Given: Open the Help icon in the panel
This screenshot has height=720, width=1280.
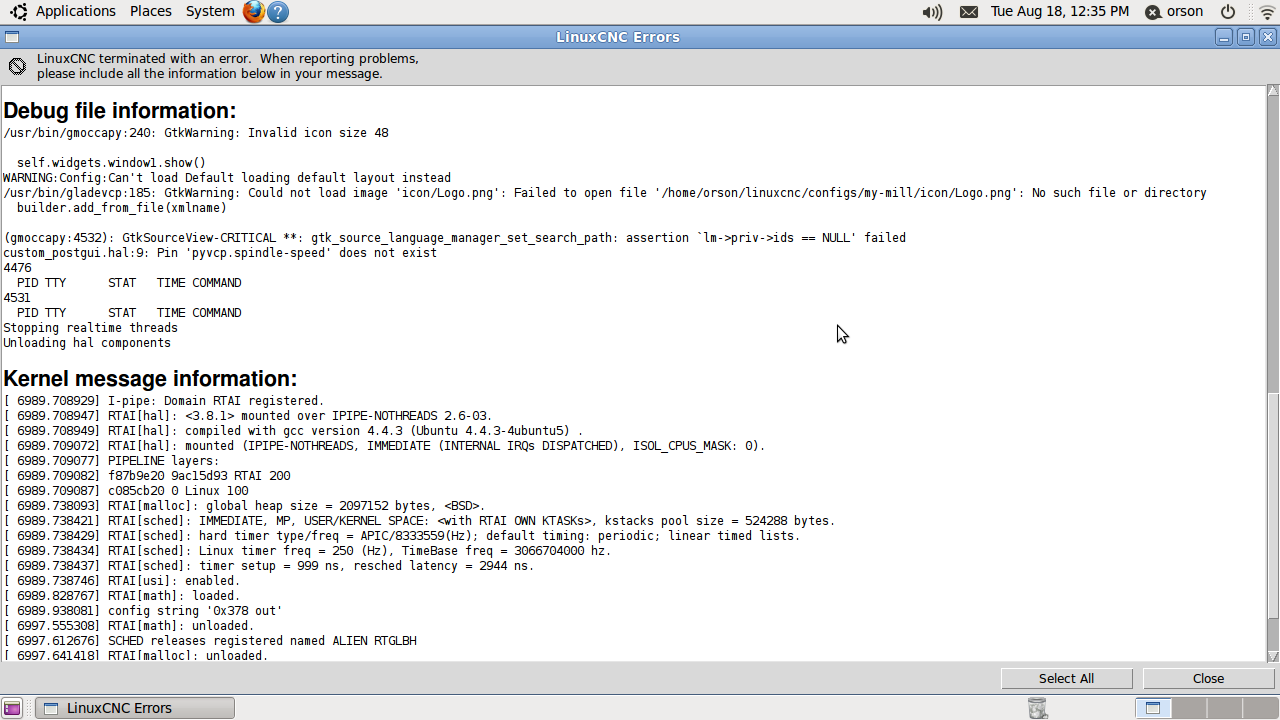Looking at the screenshot, I should tap(278, 12).
